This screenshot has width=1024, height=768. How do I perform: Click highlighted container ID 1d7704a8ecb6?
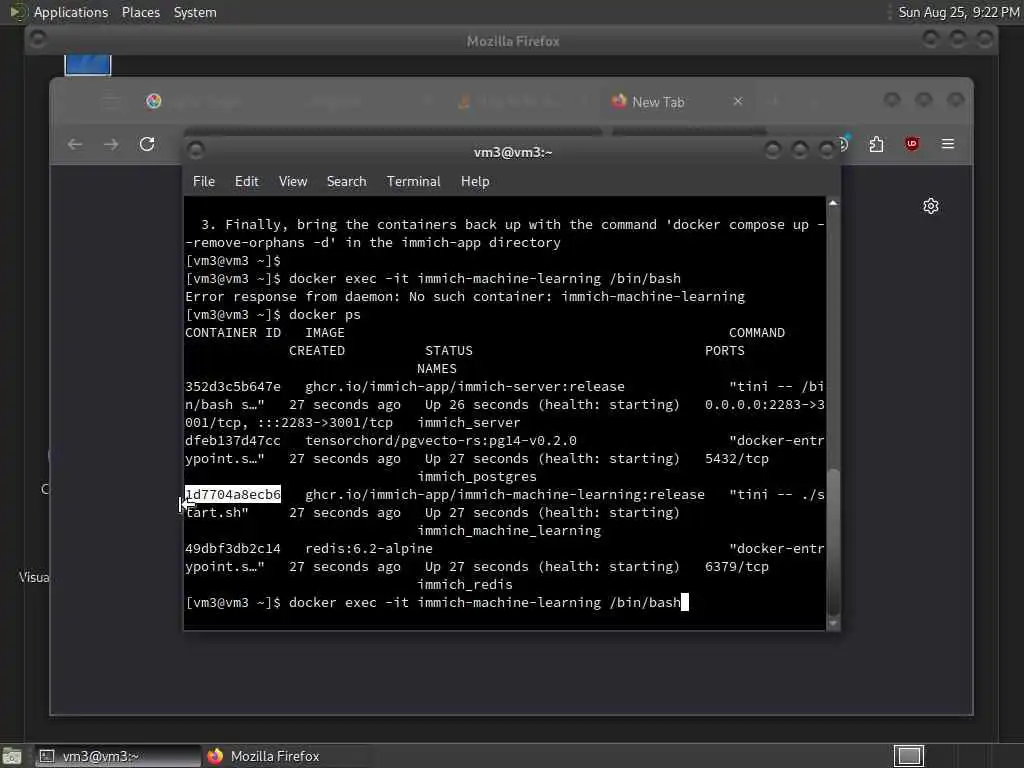pyautogui.click(x=232, y=494)
